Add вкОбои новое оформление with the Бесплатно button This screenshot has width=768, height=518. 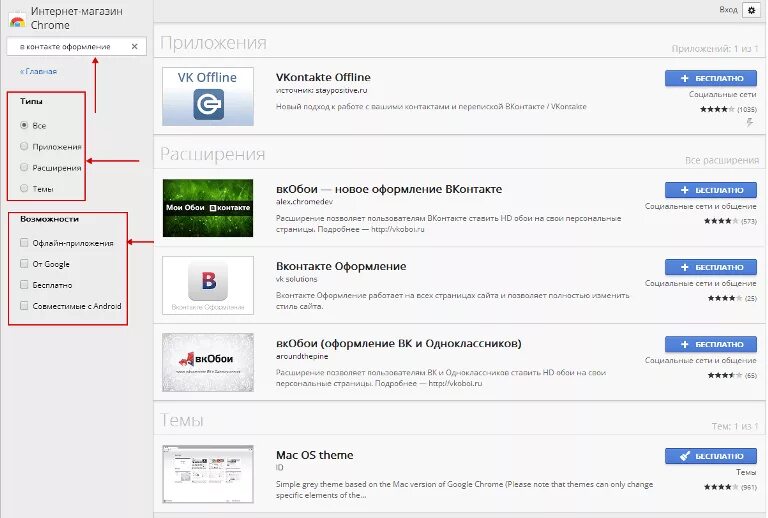711,190
